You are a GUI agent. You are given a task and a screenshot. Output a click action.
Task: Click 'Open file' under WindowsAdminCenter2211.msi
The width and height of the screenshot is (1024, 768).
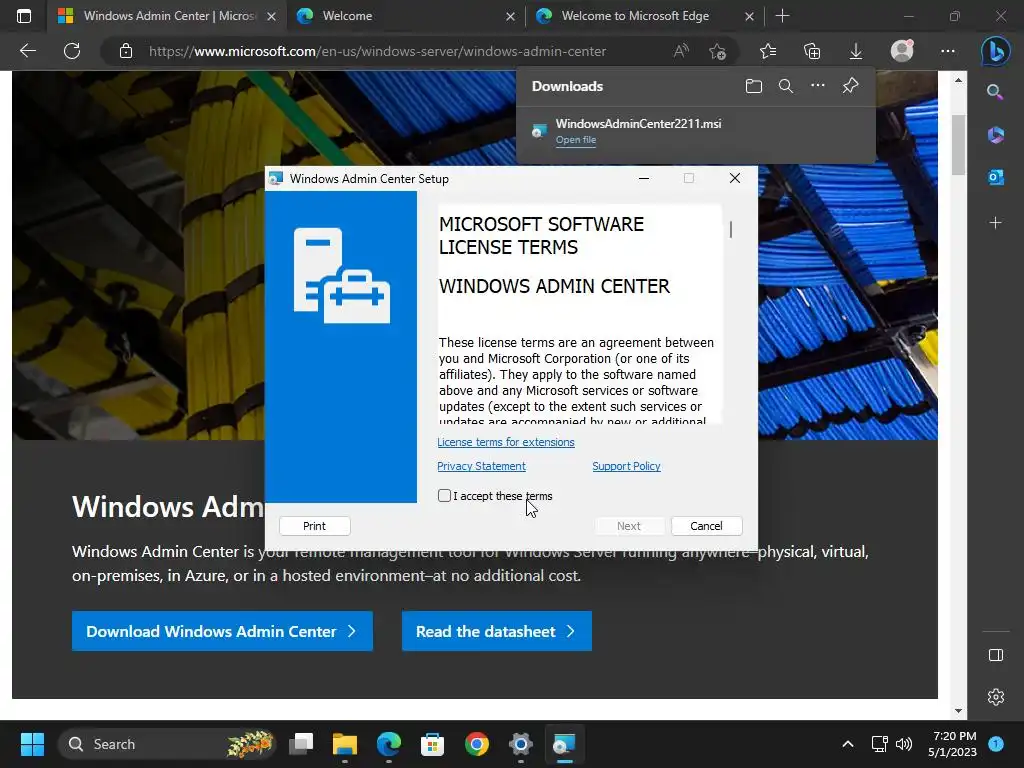pyautogui.click(x=575, y=140)
